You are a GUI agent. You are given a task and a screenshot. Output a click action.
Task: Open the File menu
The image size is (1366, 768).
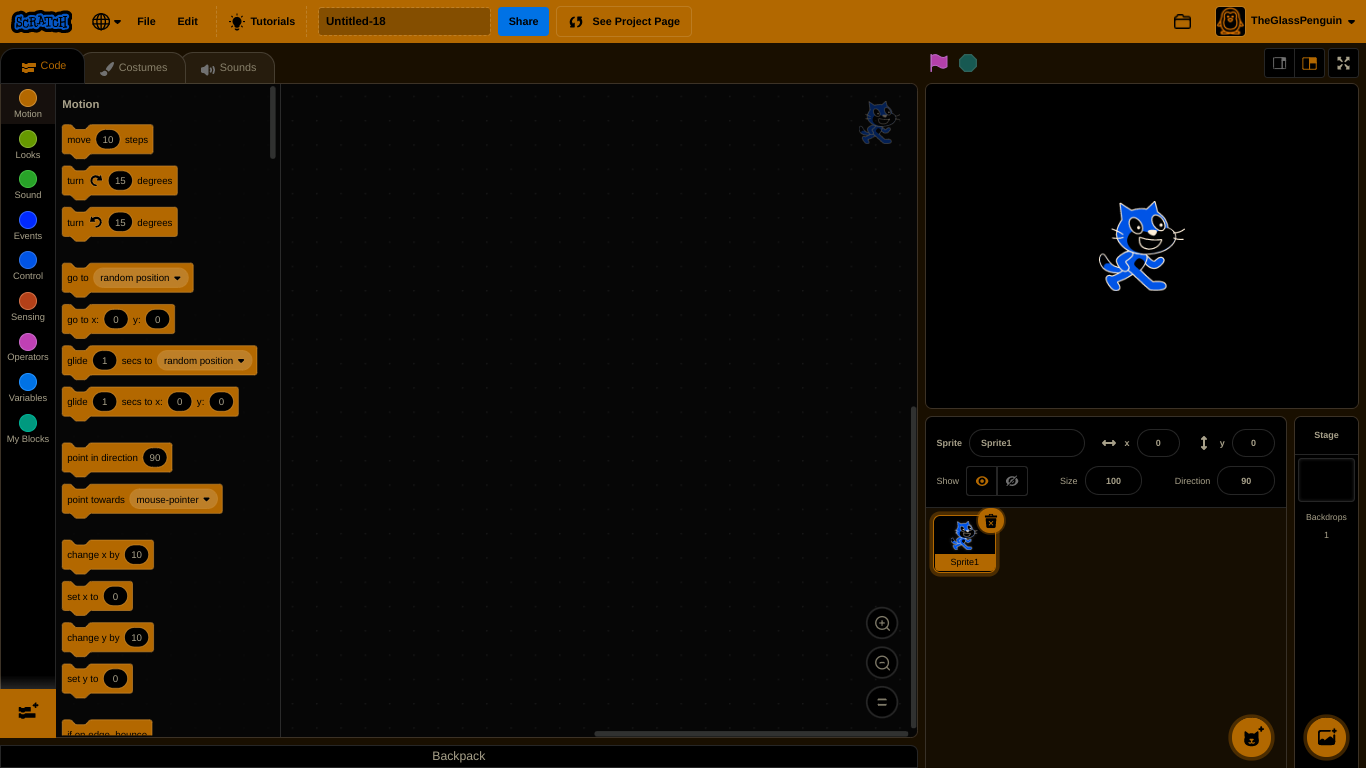point(146,21)
